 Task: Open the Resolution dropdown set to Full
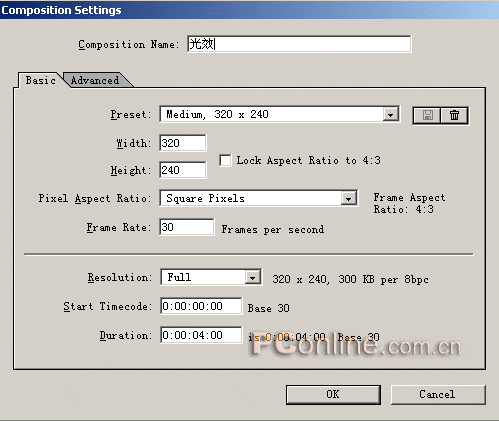click(x=253, y=277)
